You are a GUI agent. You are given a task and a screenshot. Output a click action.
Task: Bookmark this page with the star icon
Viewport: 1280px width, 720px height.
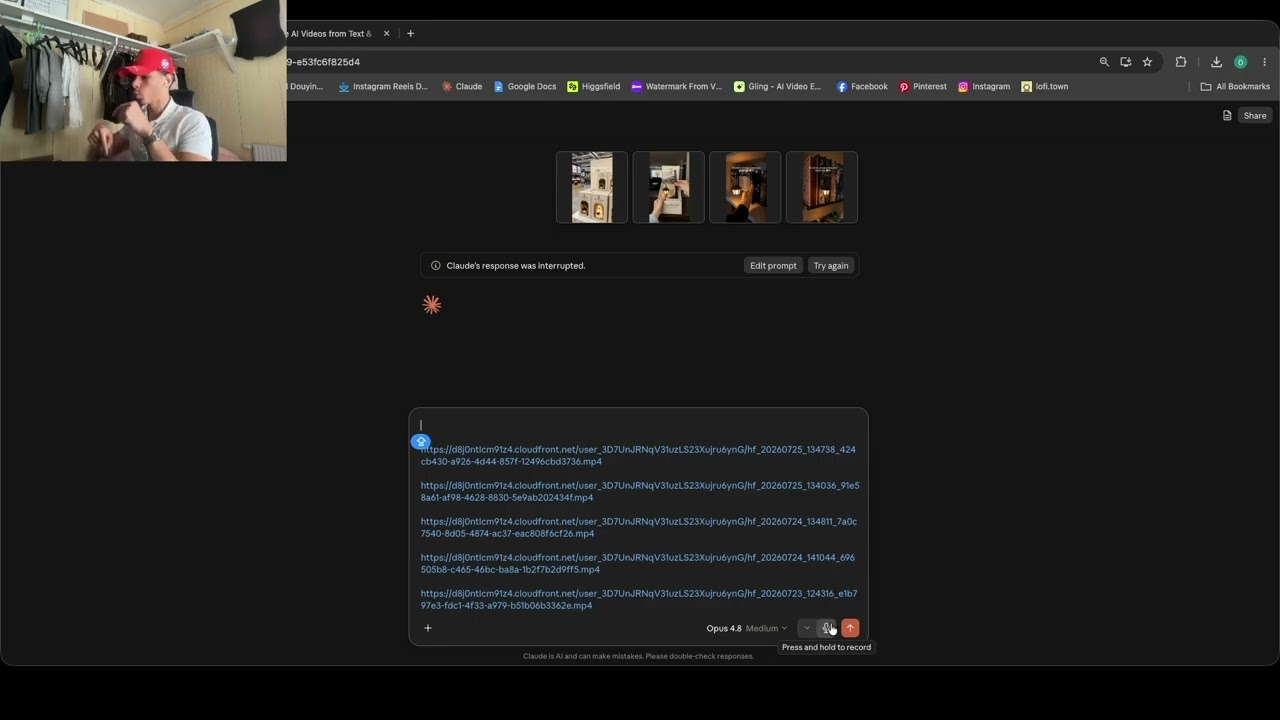(x=1147, y=62)
